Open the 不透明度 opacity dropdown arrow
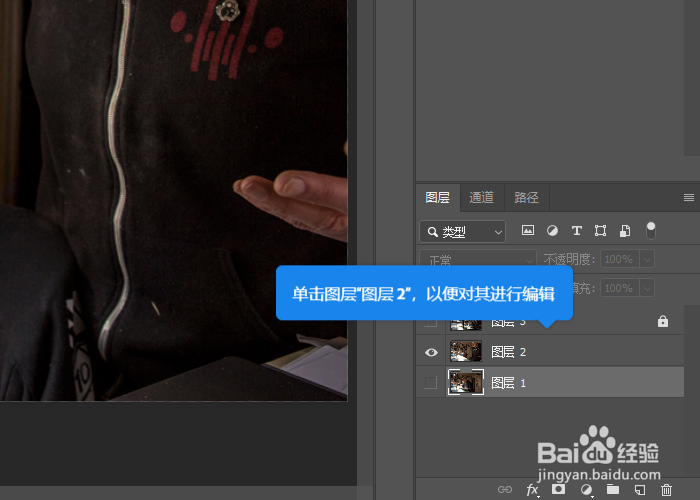 [647, 259]
